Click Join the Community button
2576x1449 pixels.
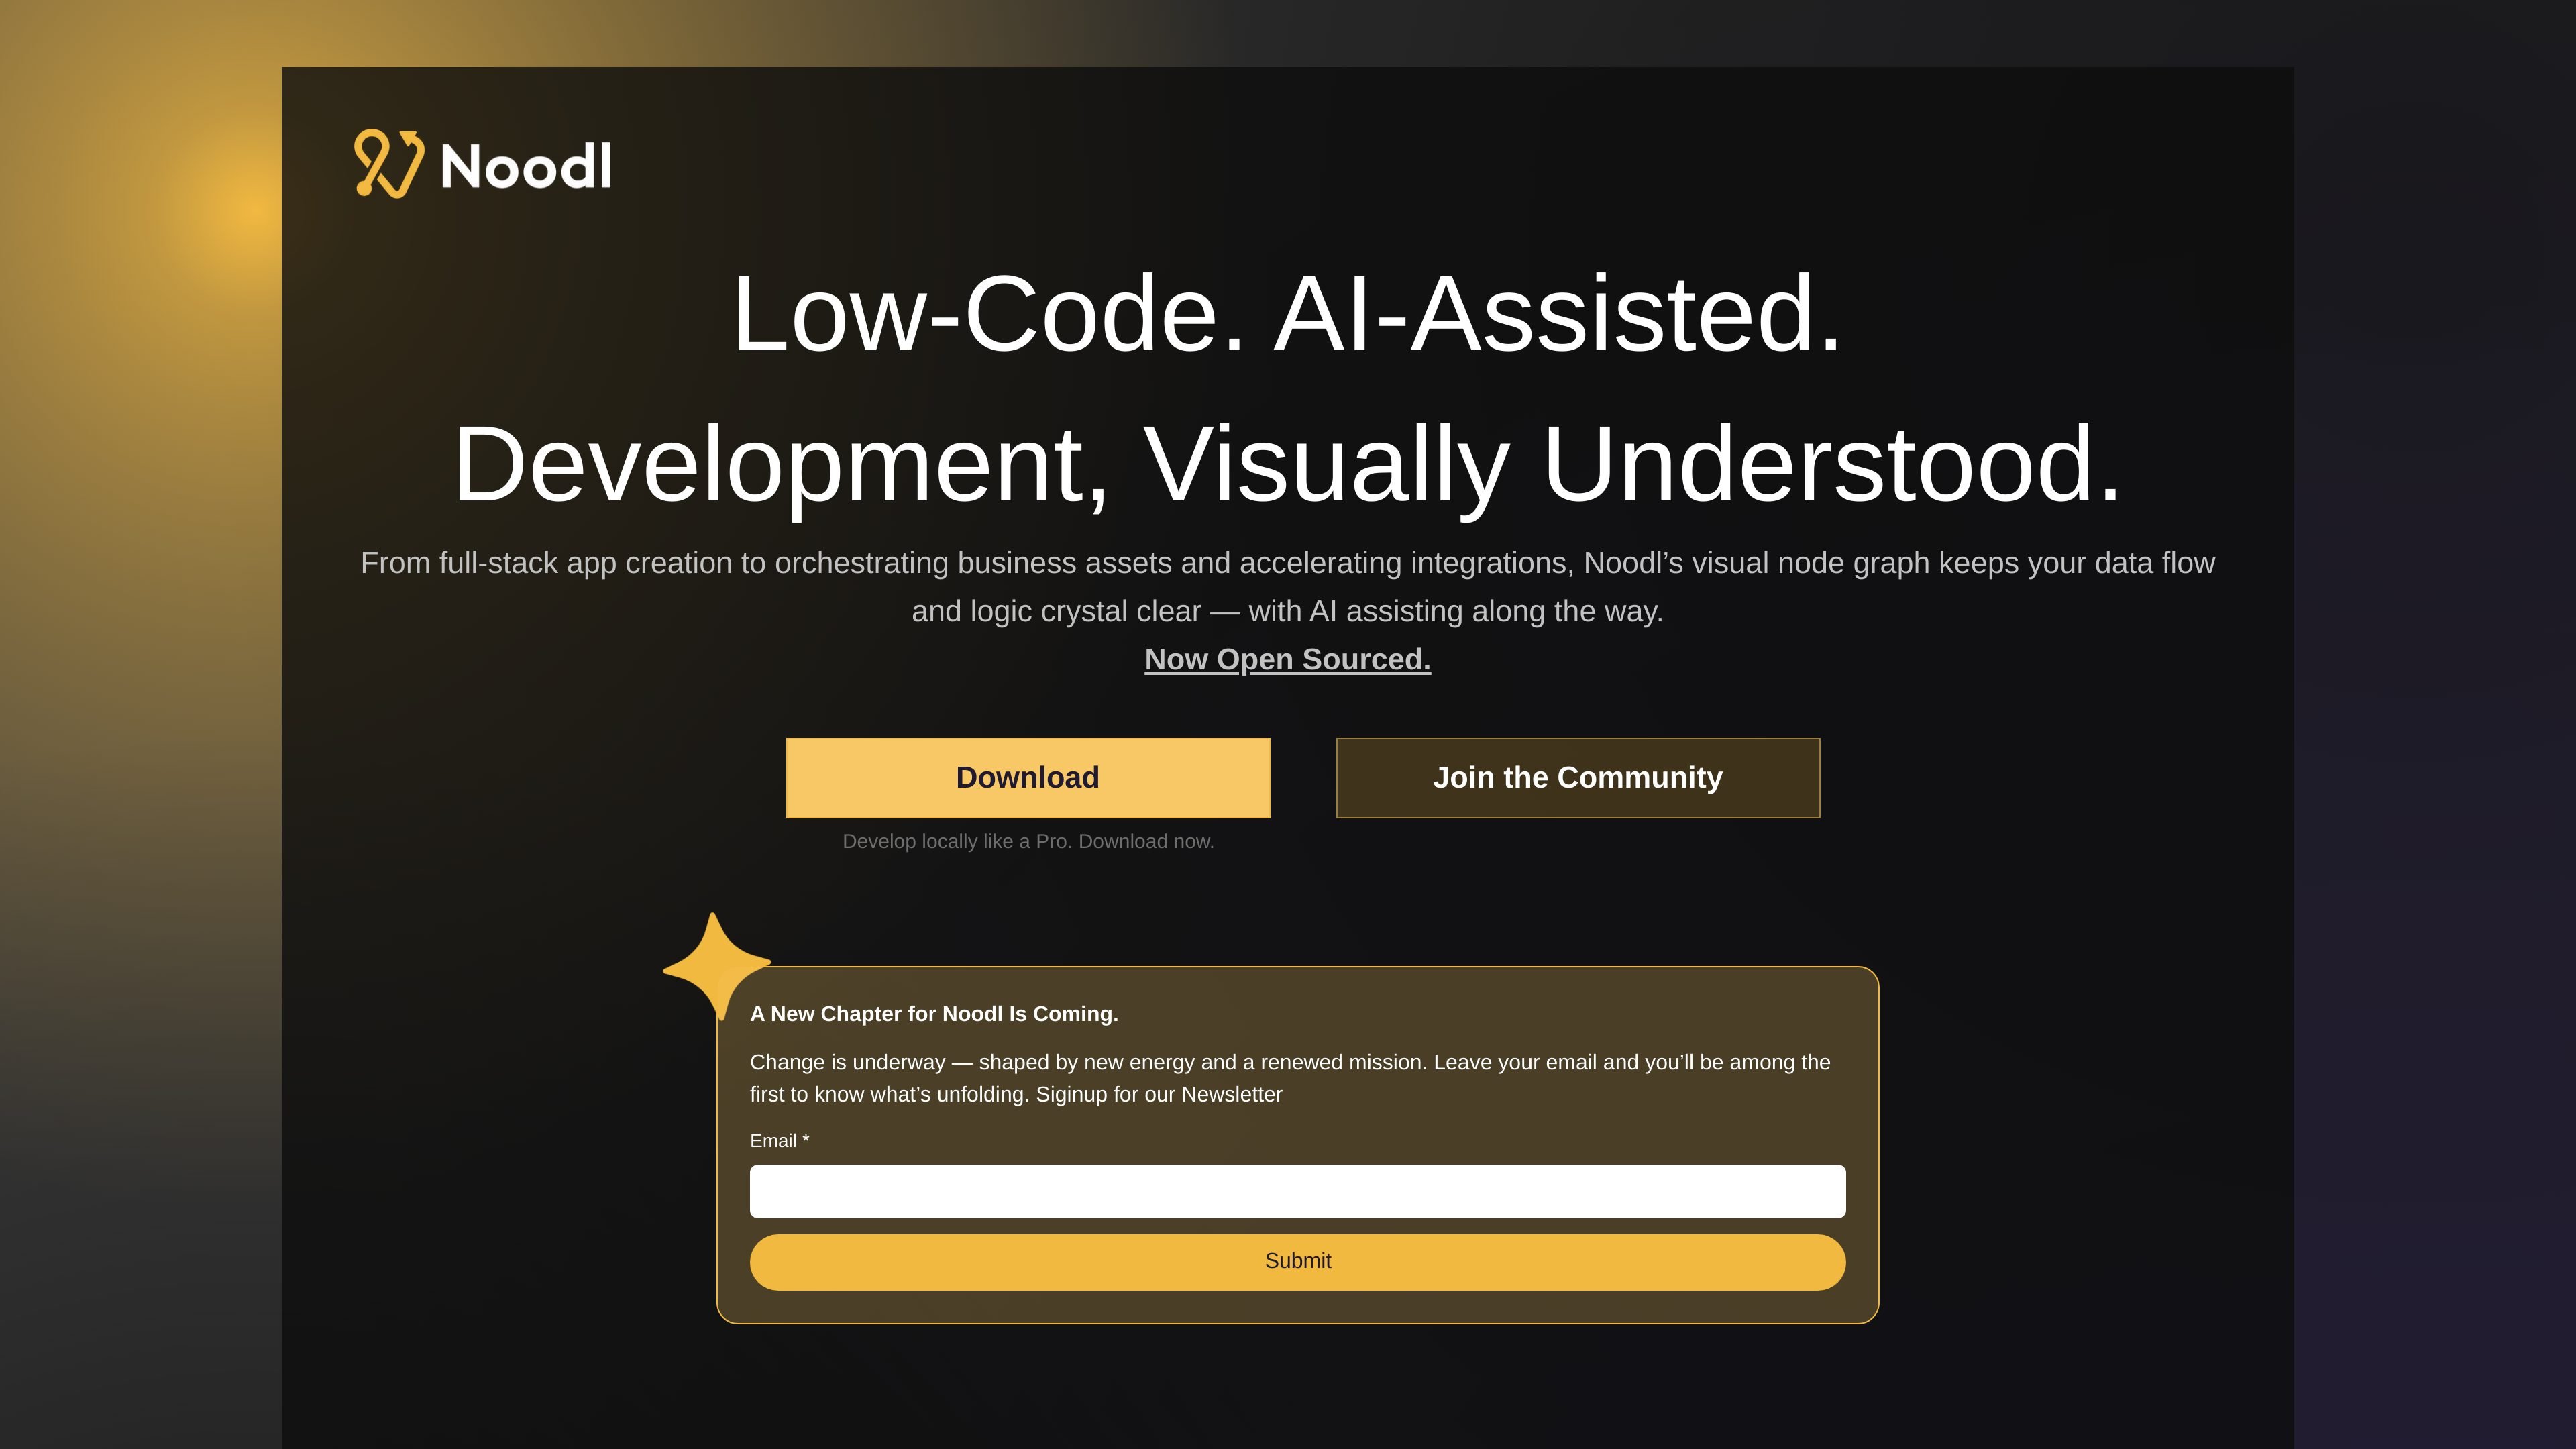[1578, 778]
